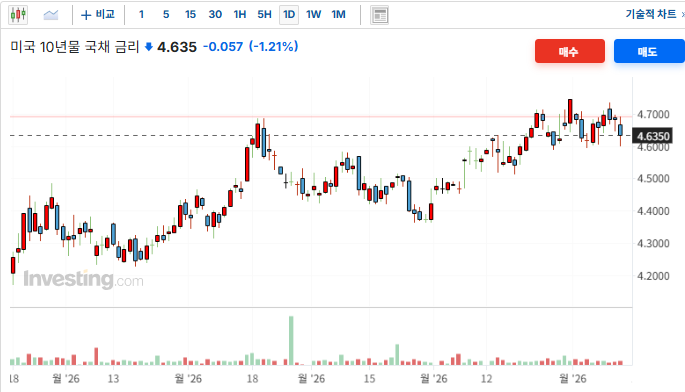Image resolution: width=685 pixels, height=392 pixels.
Task: Click the 4.2000 price axis label
Action: click(x=653, y=276)
